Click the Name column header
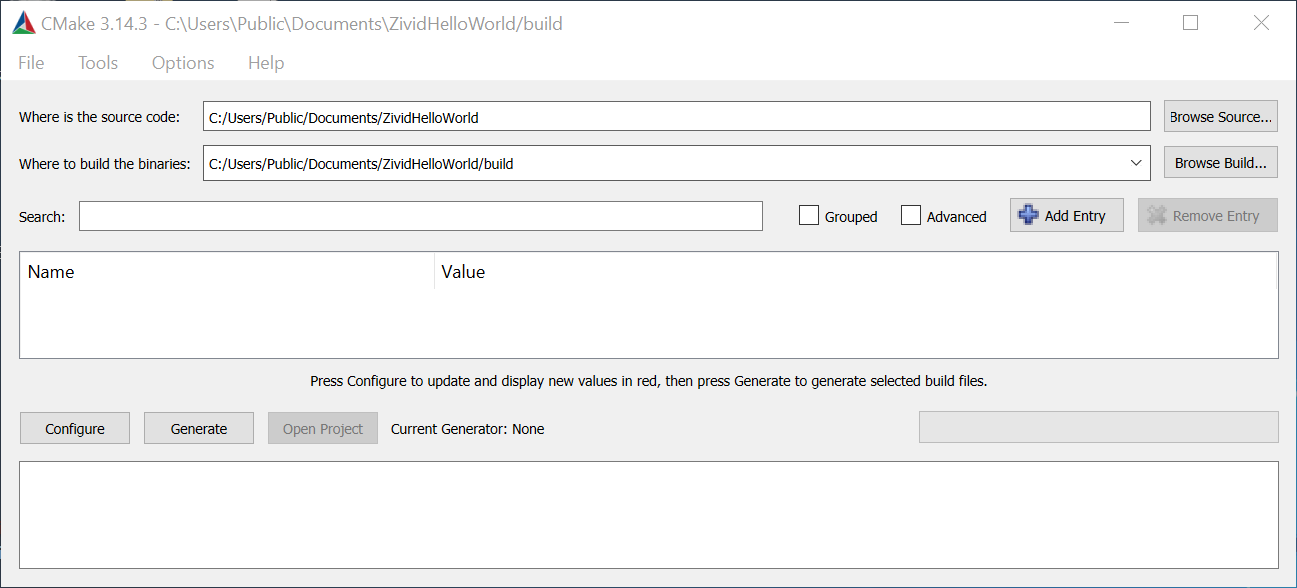This screenshot has width=1297, height=588. click(x=227, y=271)
